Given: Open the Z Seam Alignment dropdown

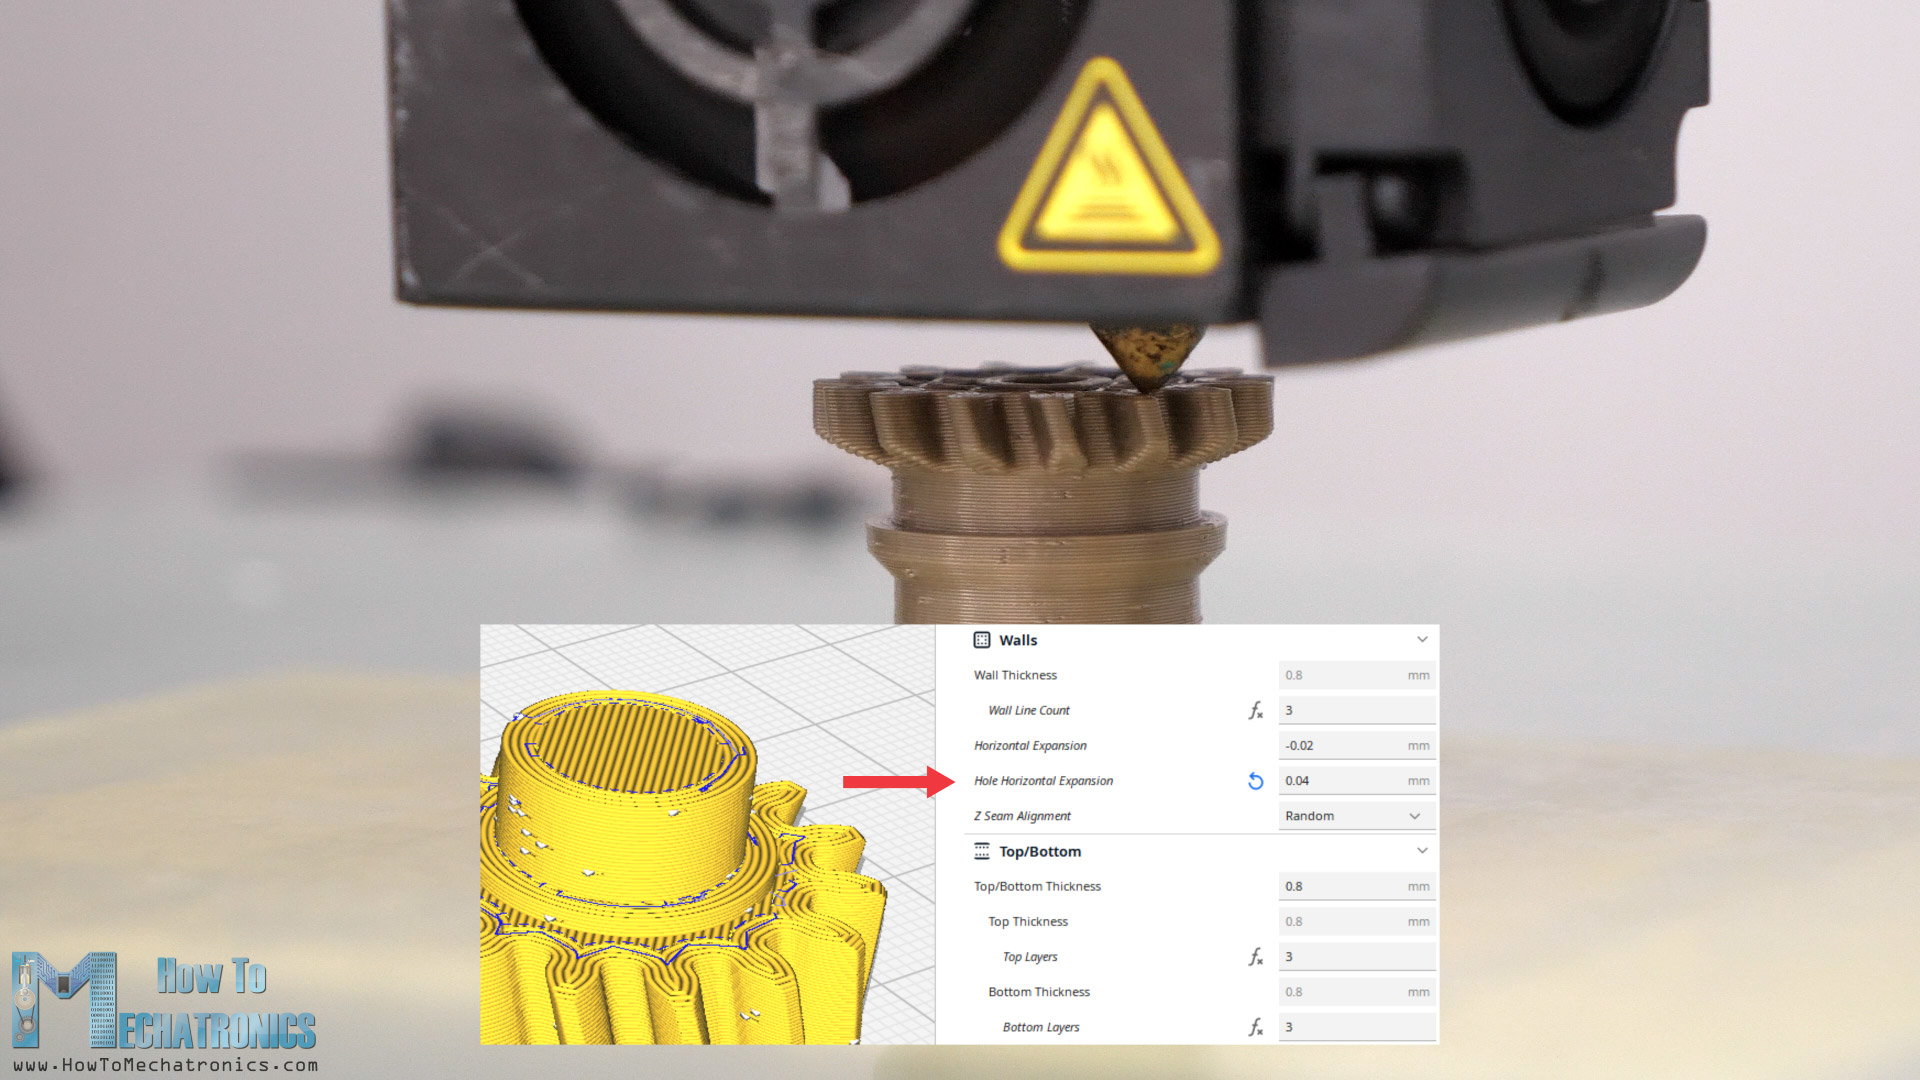Looking at the screenshot, I should click(1355, 816).
